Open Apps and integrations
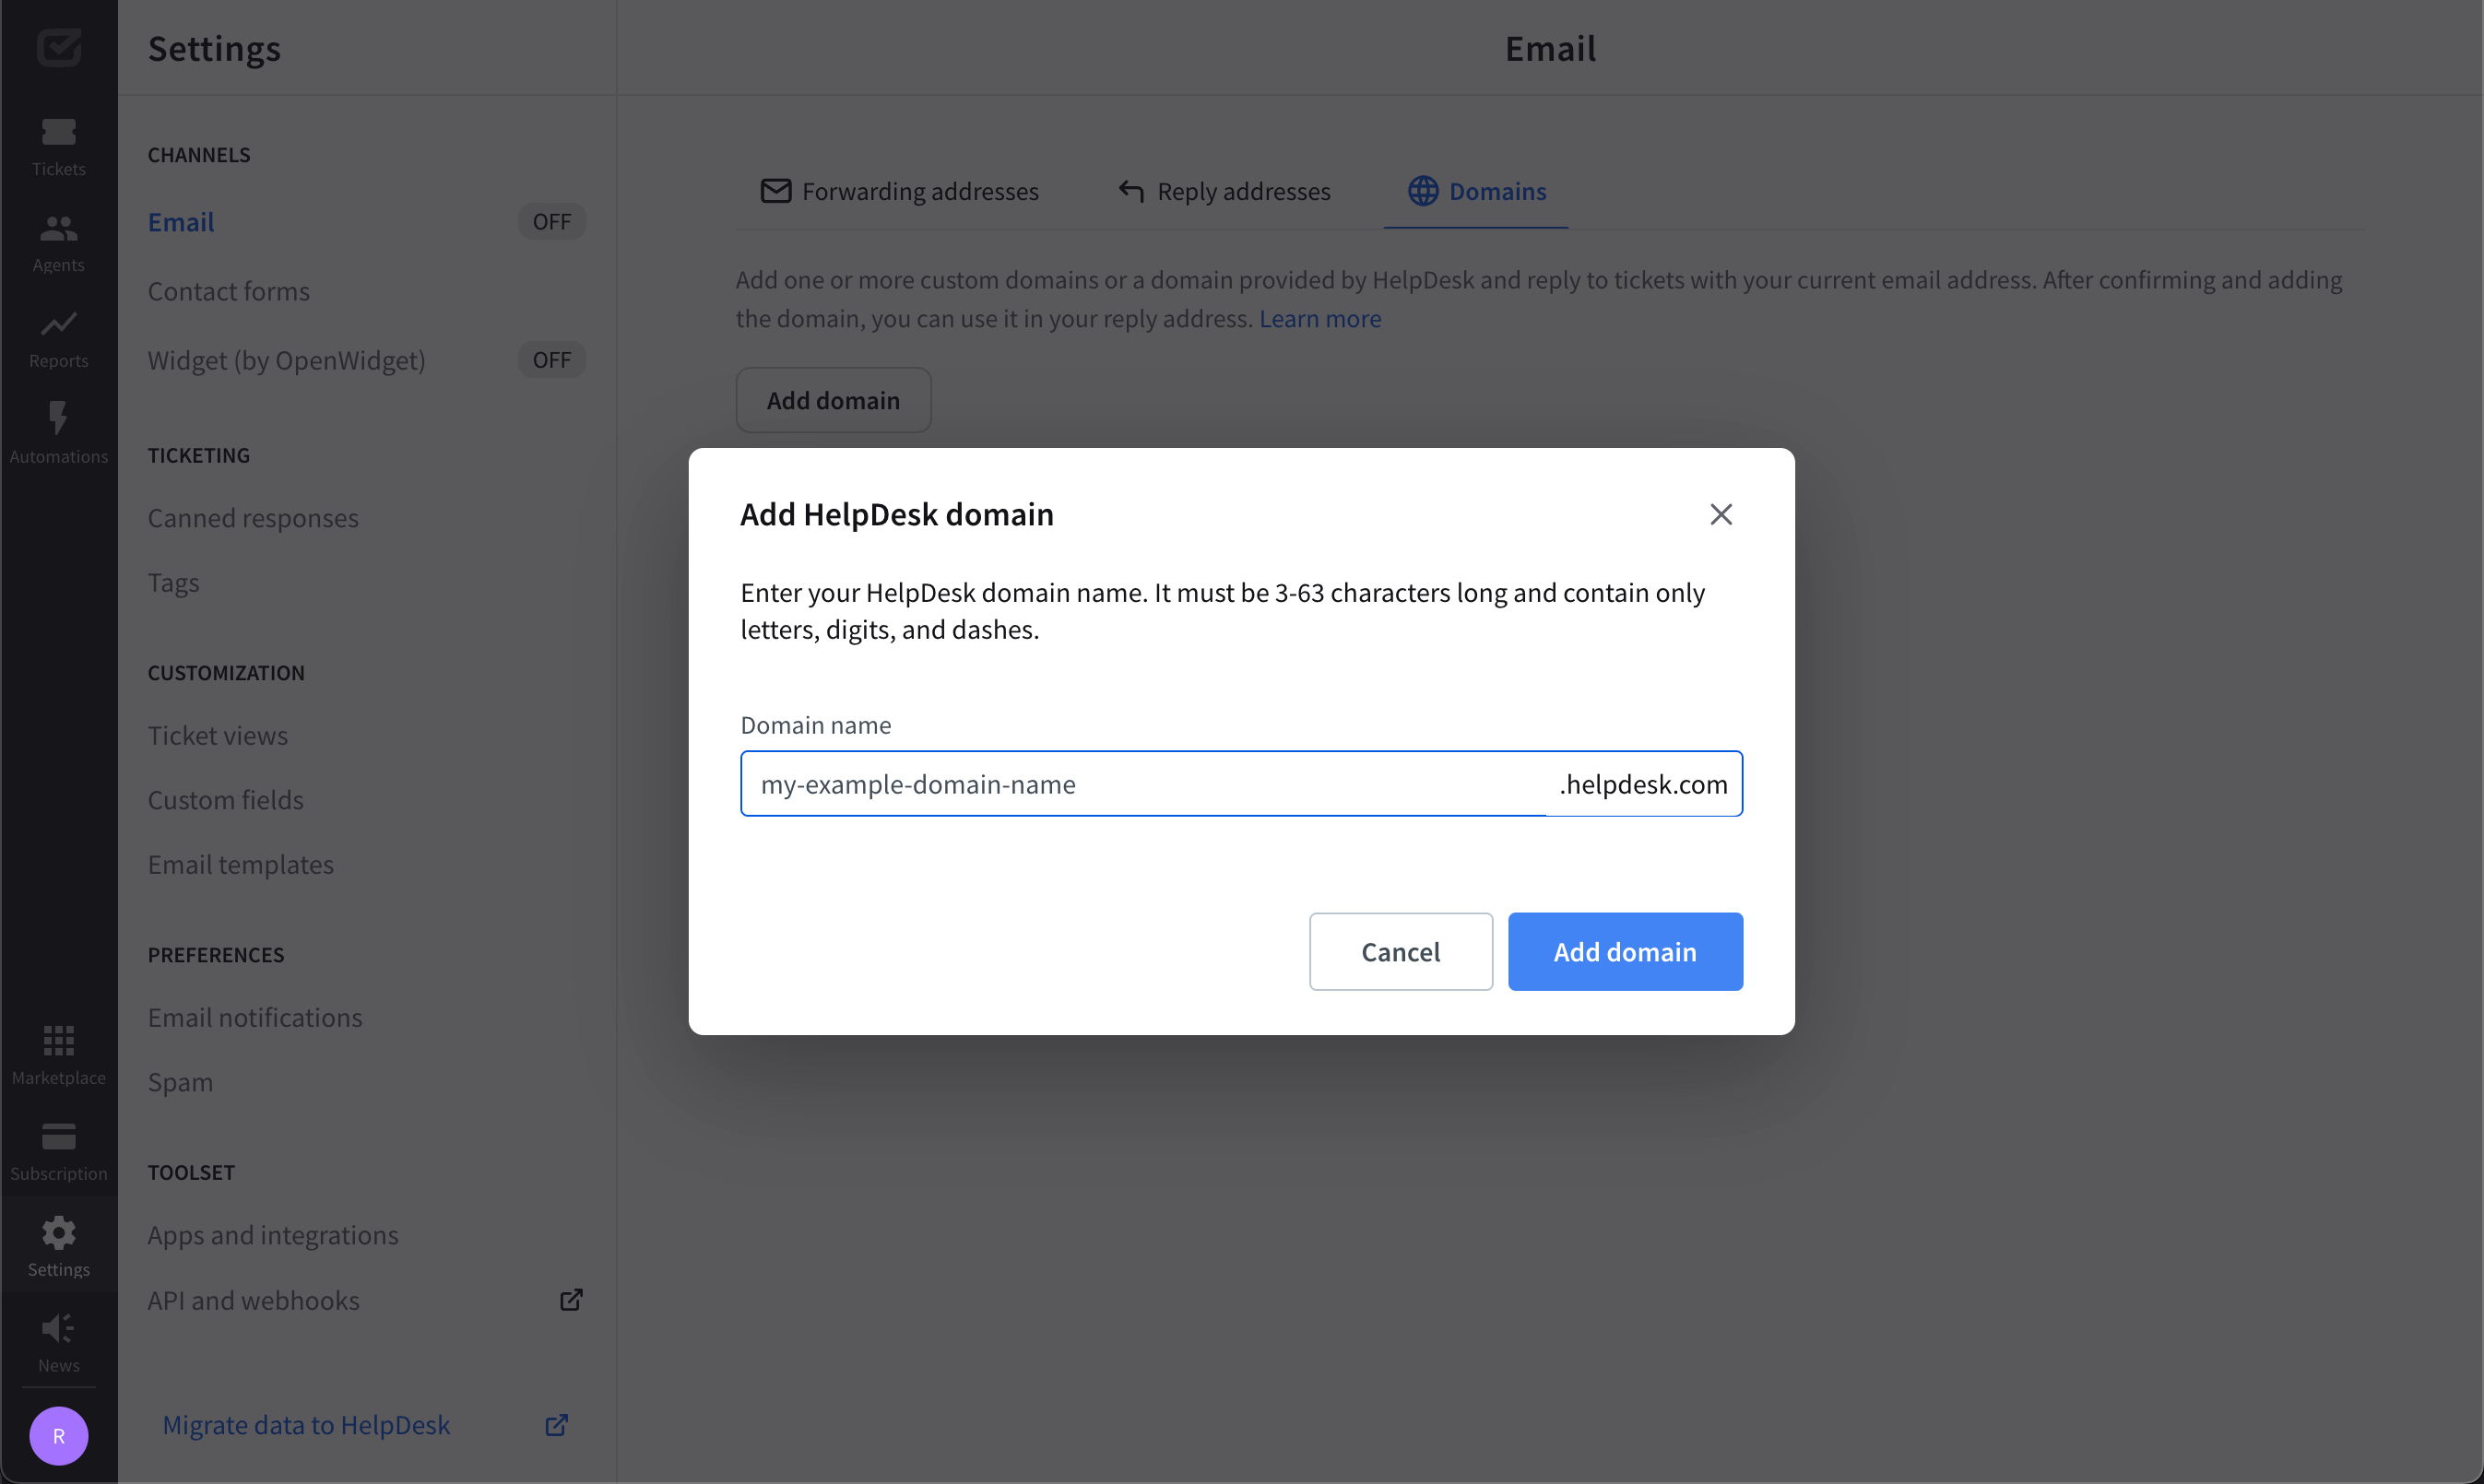Viewport: 2484px width, 1484px height. (x=273, y=1235)
